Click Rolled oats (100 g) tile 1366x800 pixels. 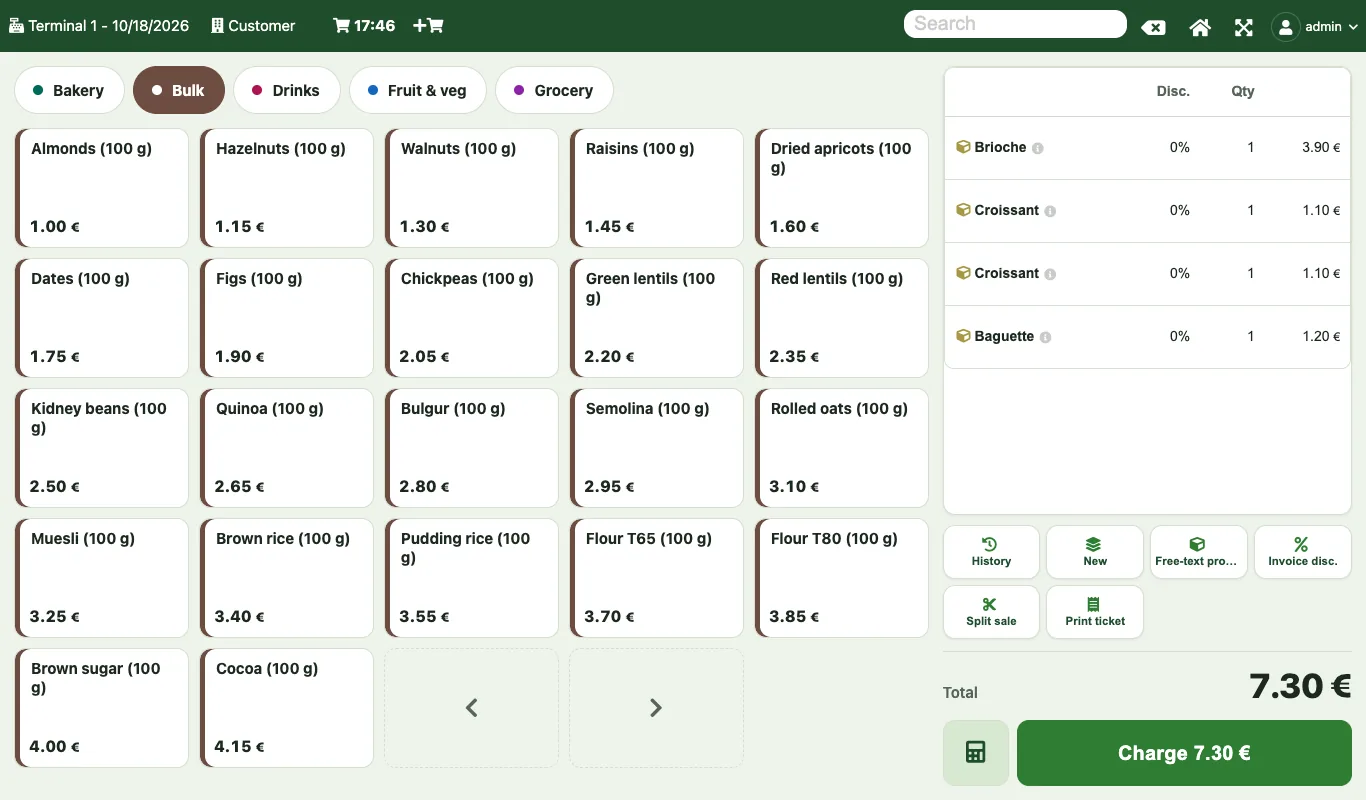(842, 448)
